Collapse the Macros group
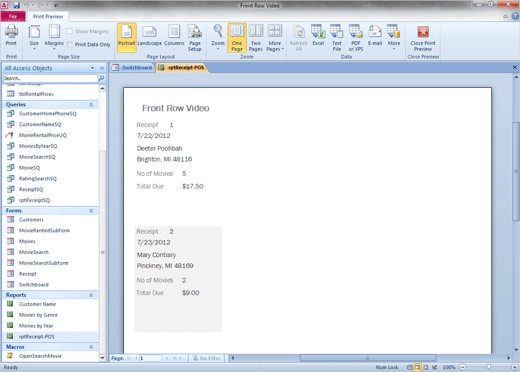The image size is (520, 372). 91,347
